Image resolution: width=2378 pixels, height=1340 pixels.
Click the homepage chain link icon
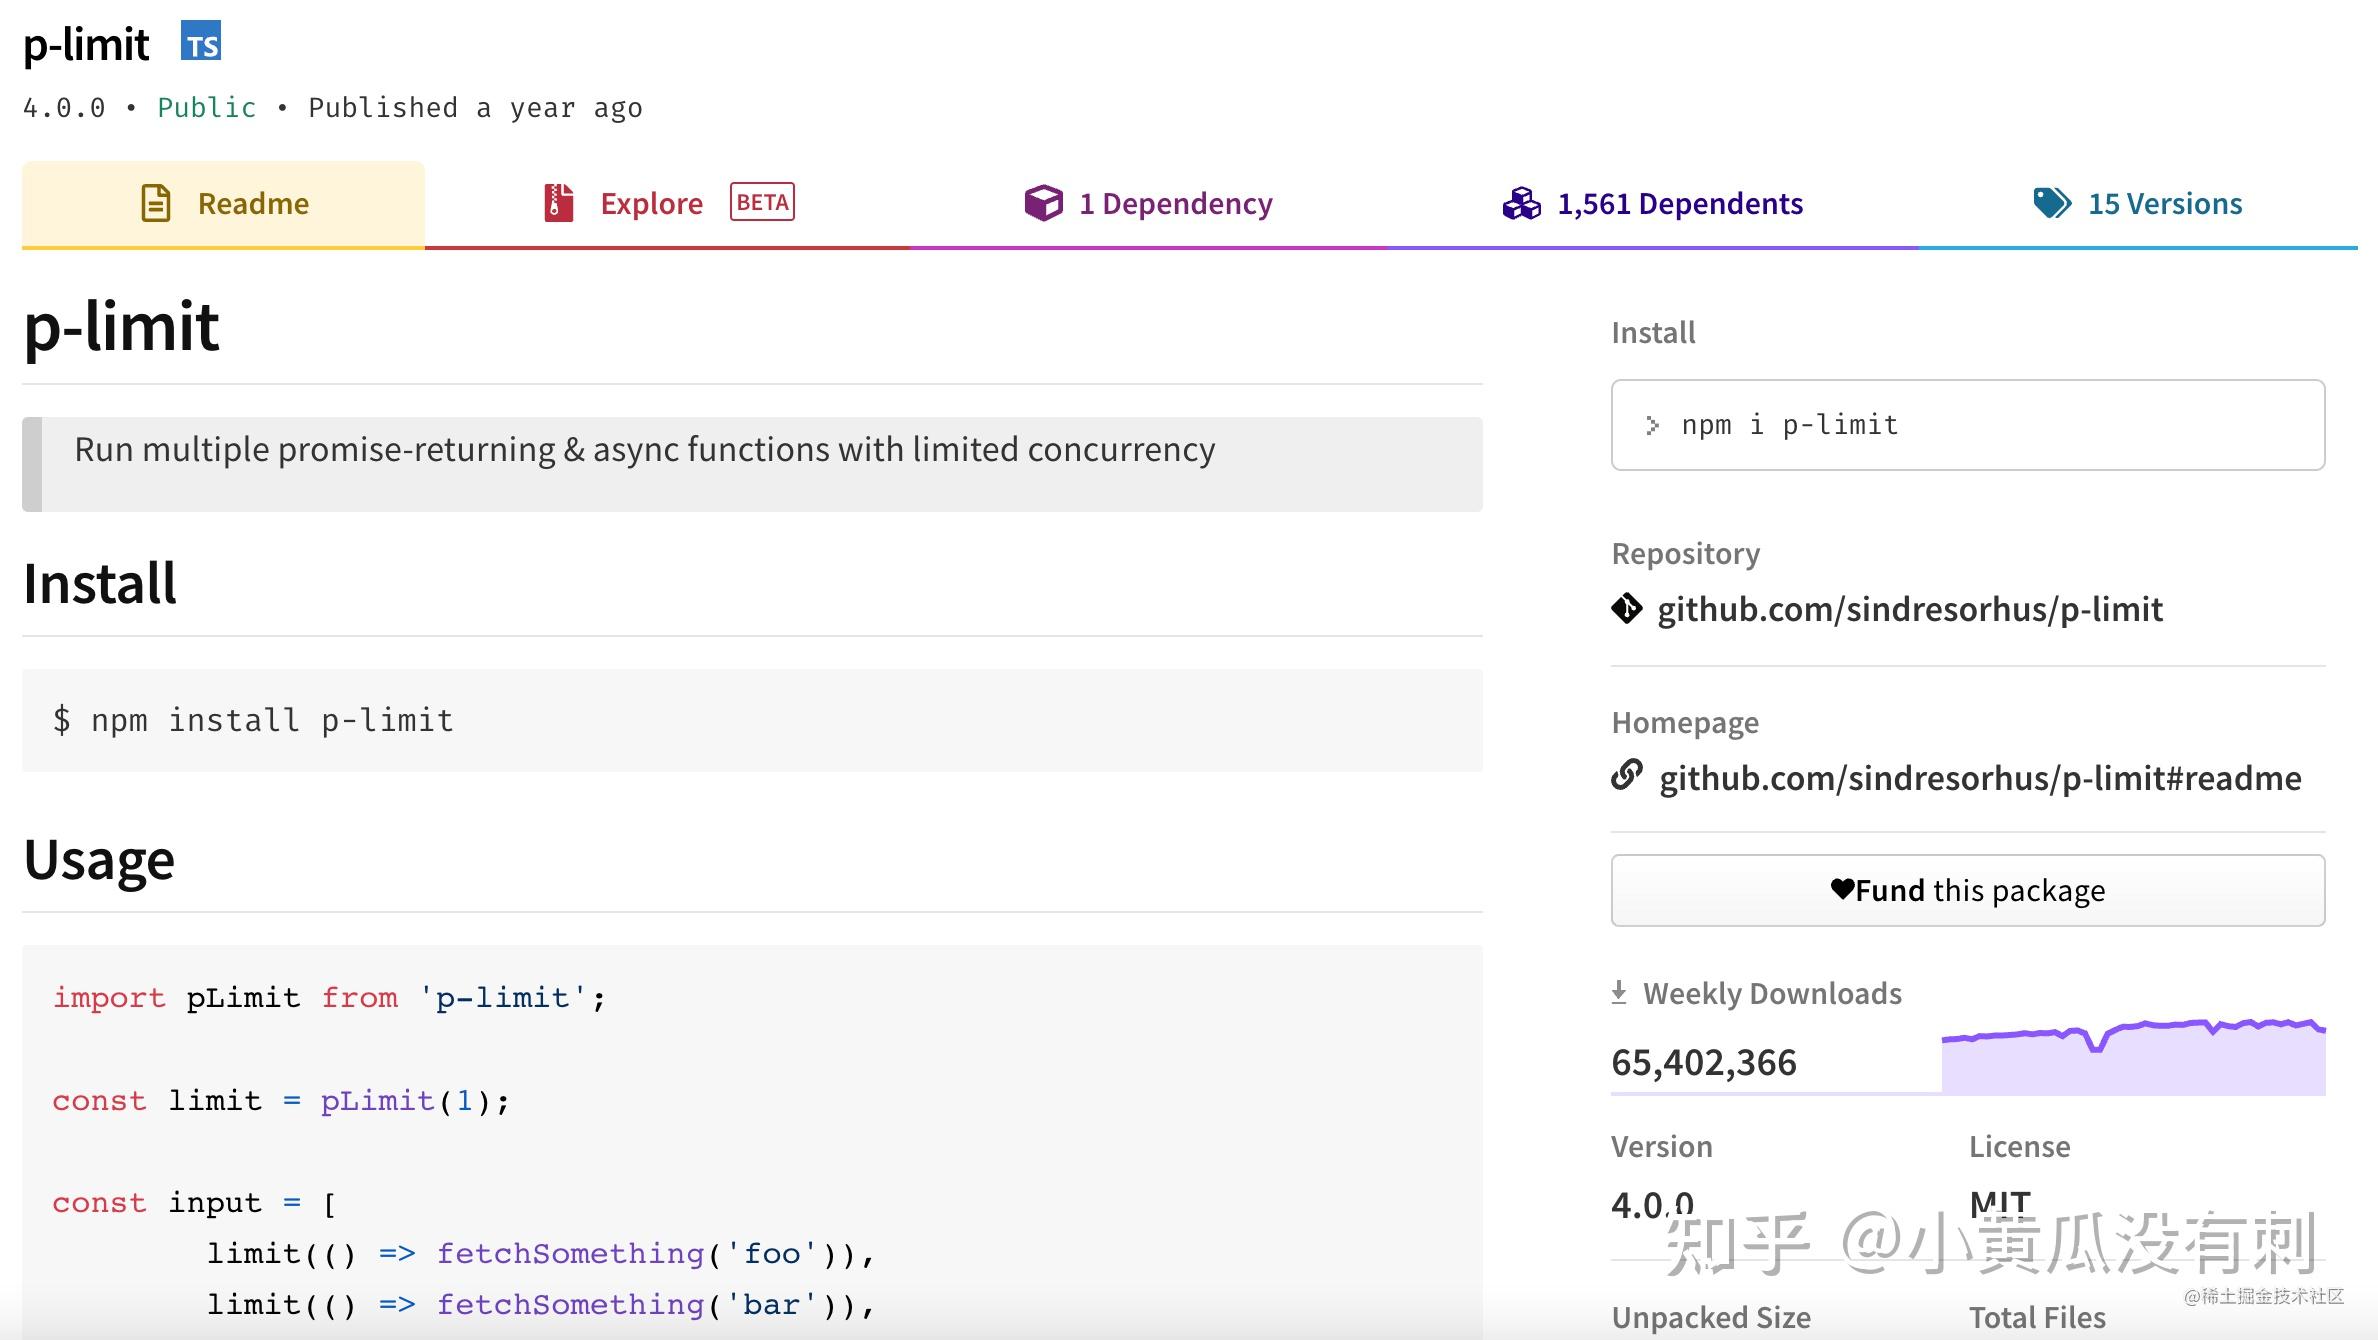tap(1627, 775)
